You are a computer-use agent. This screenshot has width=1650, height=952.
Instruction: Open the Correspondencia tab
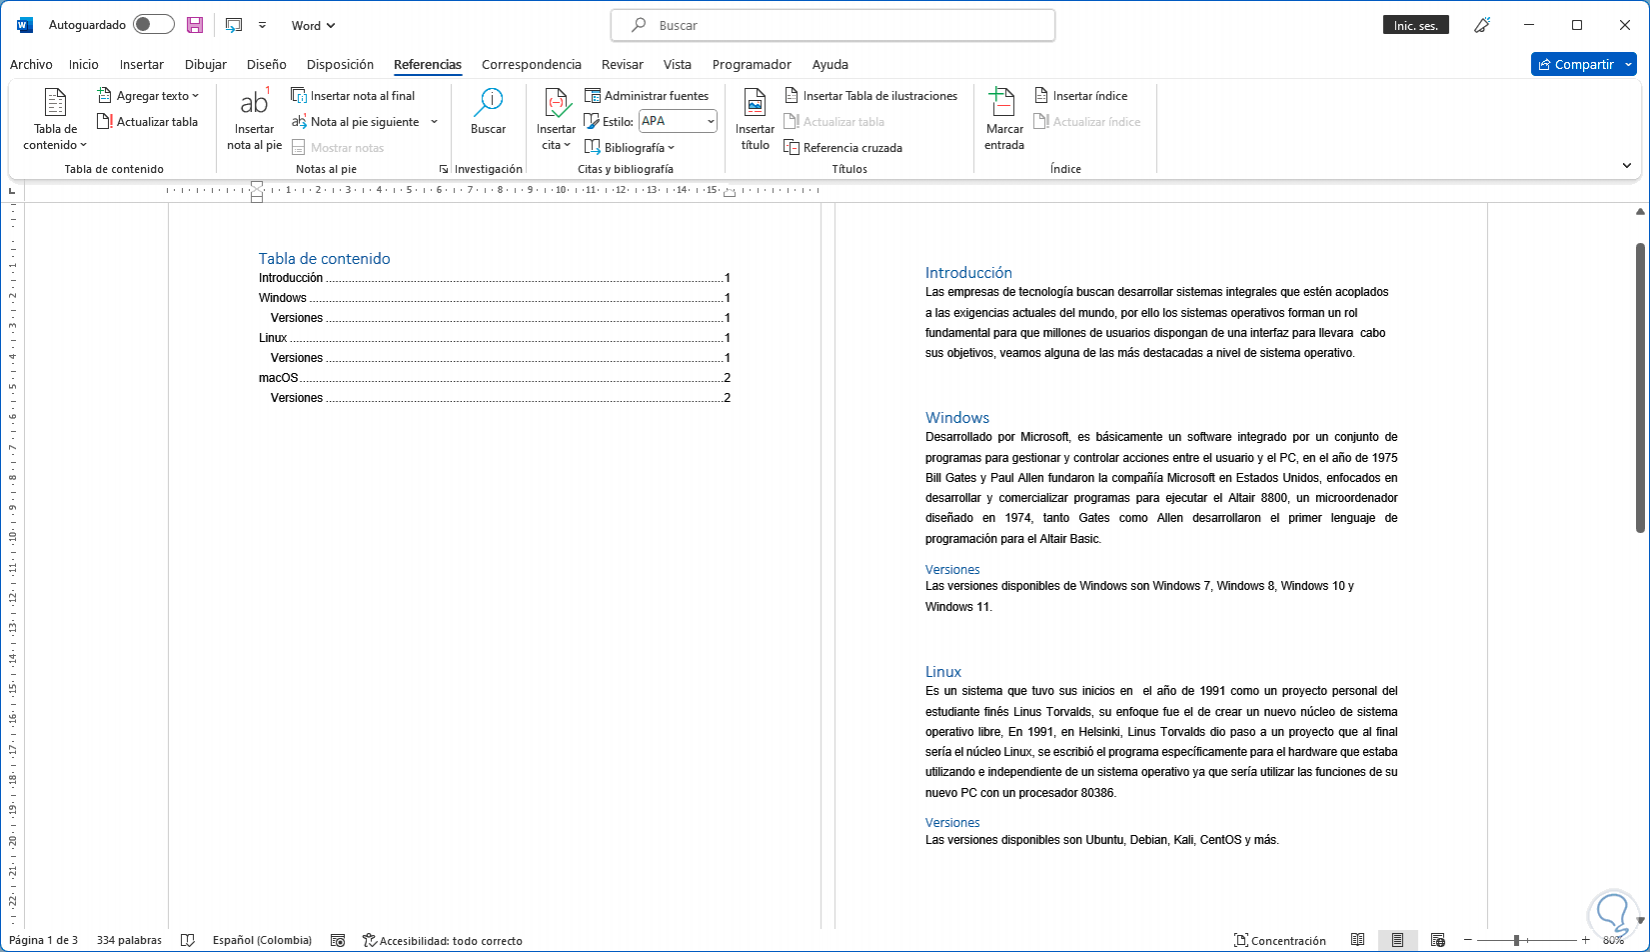(x=531, y=64)
